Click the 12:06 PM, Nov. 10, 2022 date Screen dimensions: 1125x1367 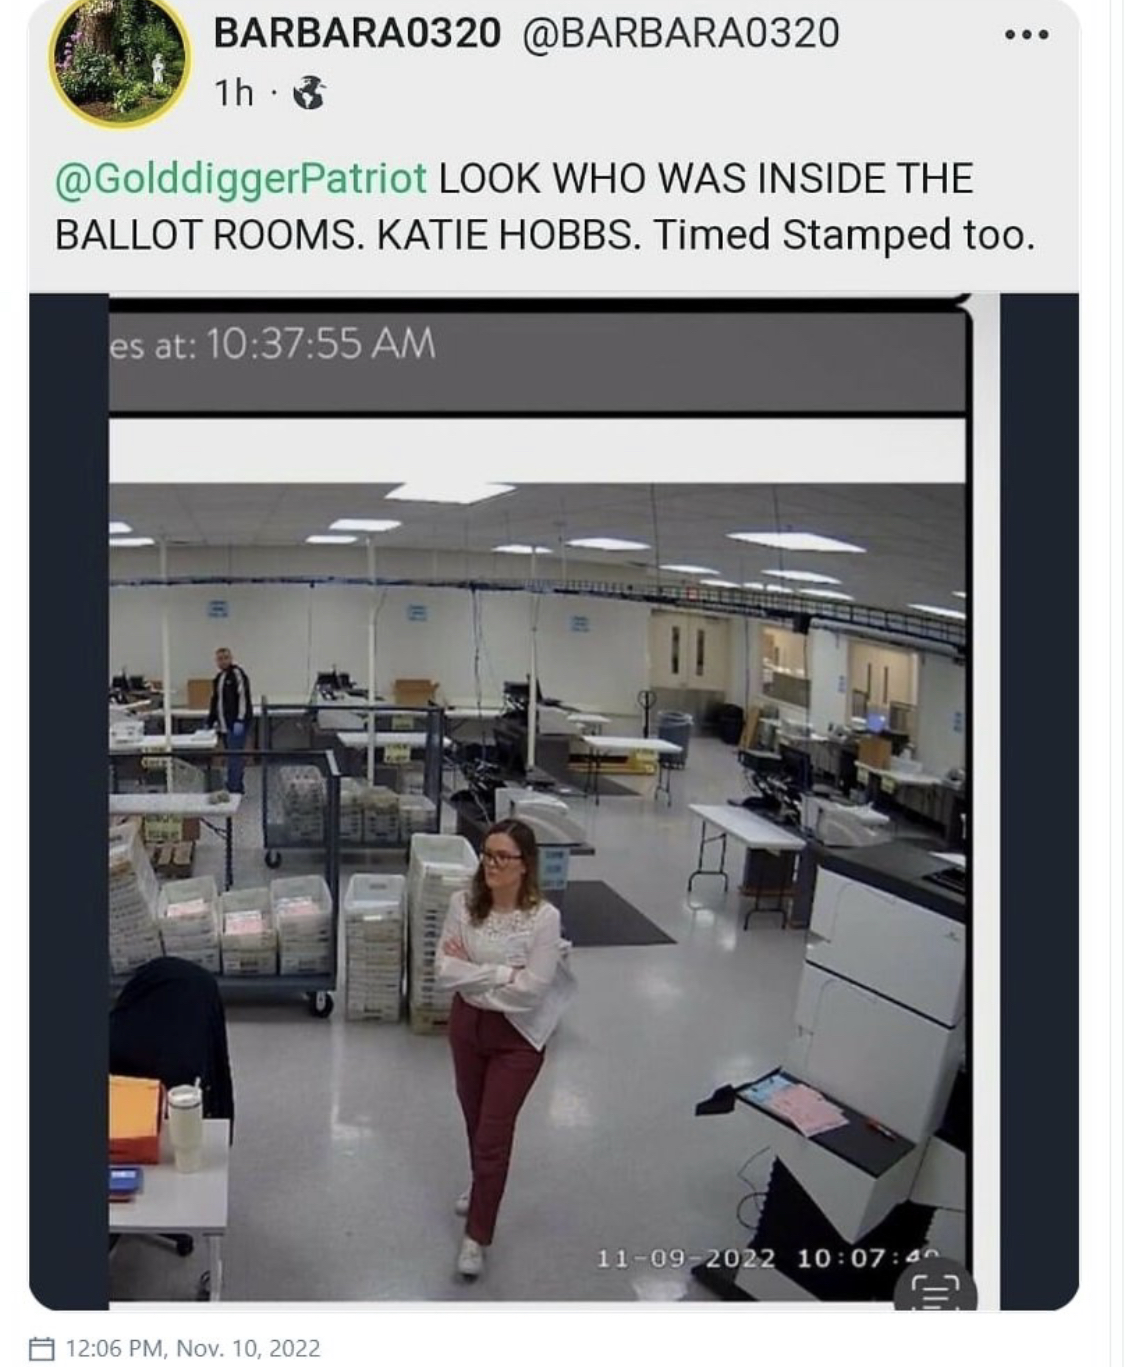193,1349
